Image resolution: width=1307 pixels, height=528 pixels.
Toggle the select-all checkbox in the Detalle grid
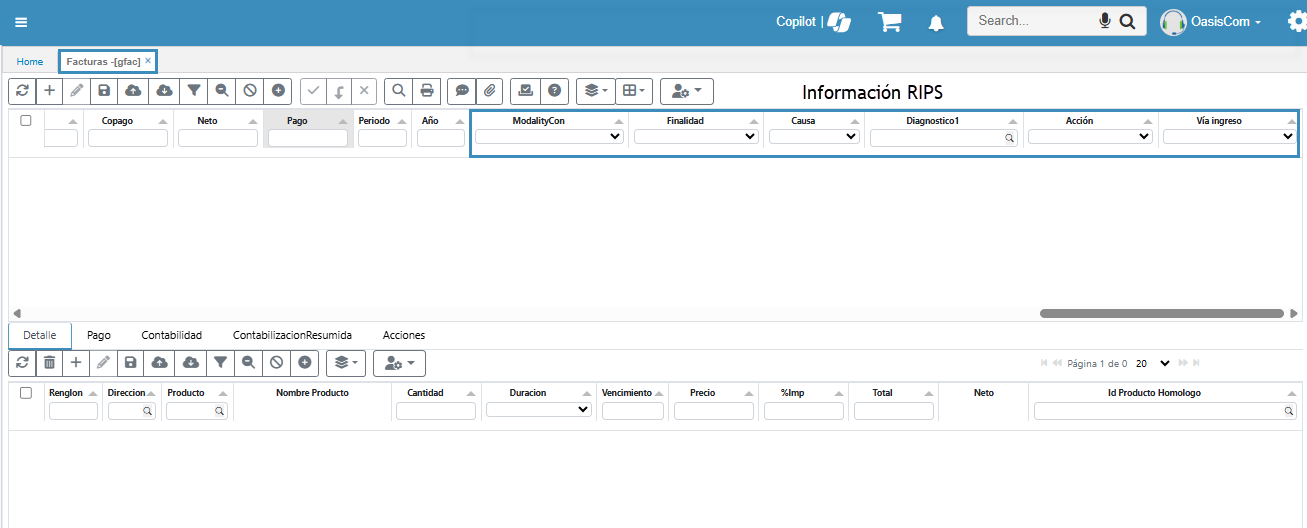point(26,393)
